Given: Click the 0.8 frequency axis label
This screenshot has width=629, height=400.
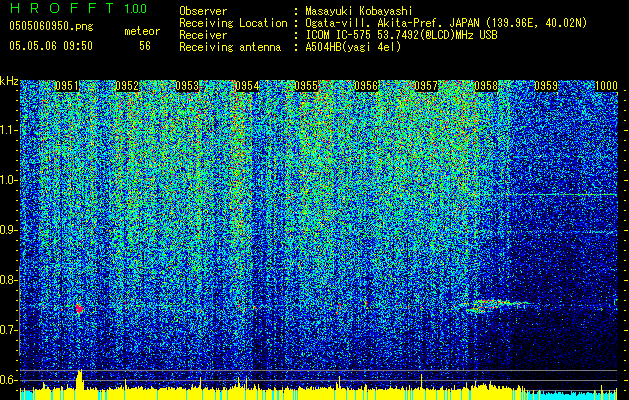Looking at the screenshot, I should pos(8,280).
